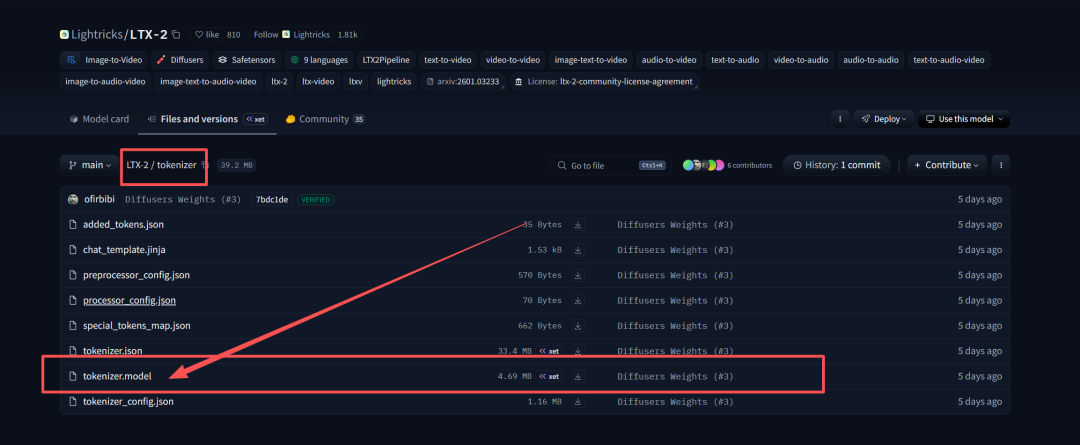This screenshot has height=445, width=1080.
Task: Click the image-text-to-audio-video tag
Action: point(208,81)
